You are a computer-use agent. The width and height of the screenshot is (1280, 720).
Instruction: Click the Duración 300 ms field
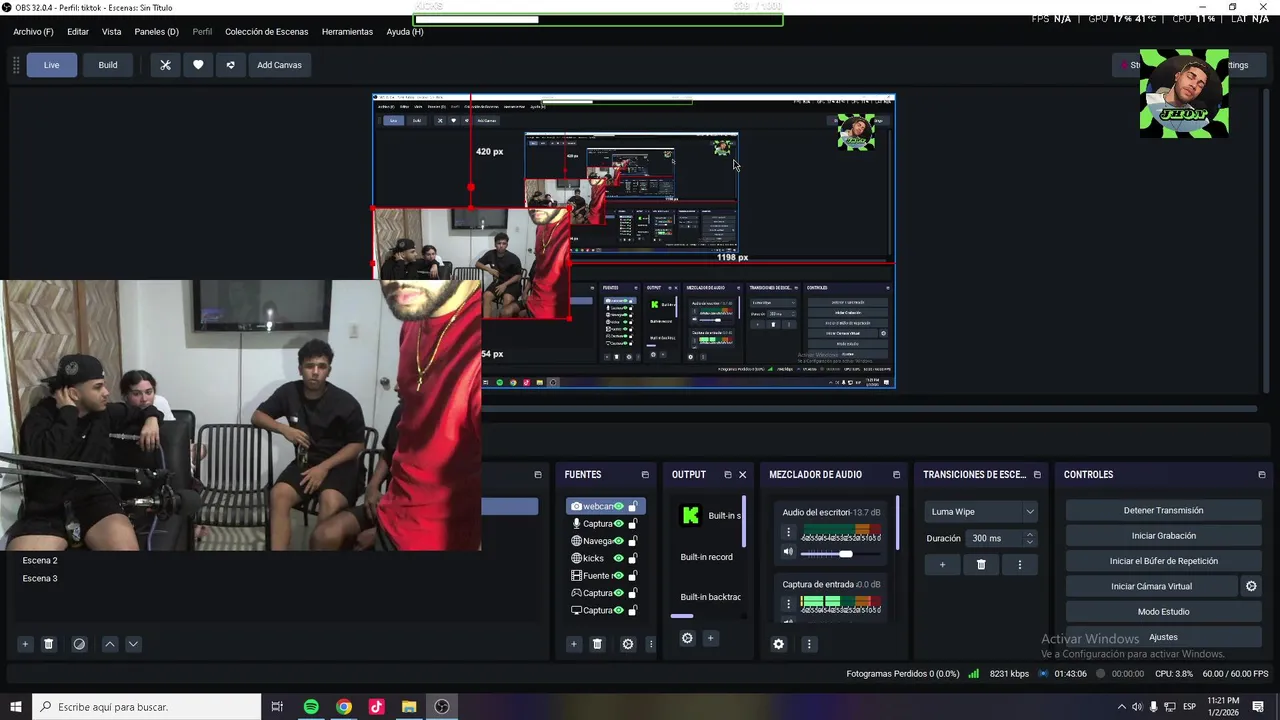[1001, 538]
